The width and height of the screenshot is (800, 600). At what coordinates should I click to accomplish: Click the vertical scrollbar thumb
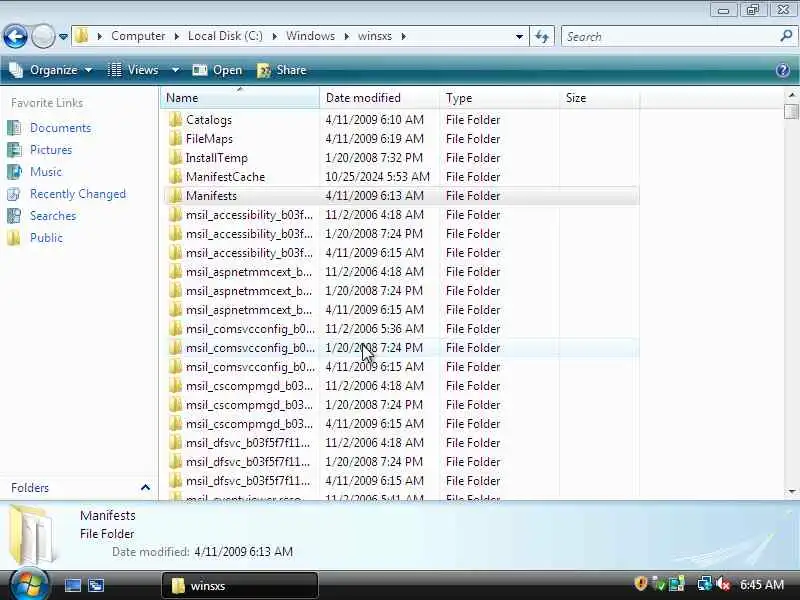pyautogui.click(x=791, y=111)
